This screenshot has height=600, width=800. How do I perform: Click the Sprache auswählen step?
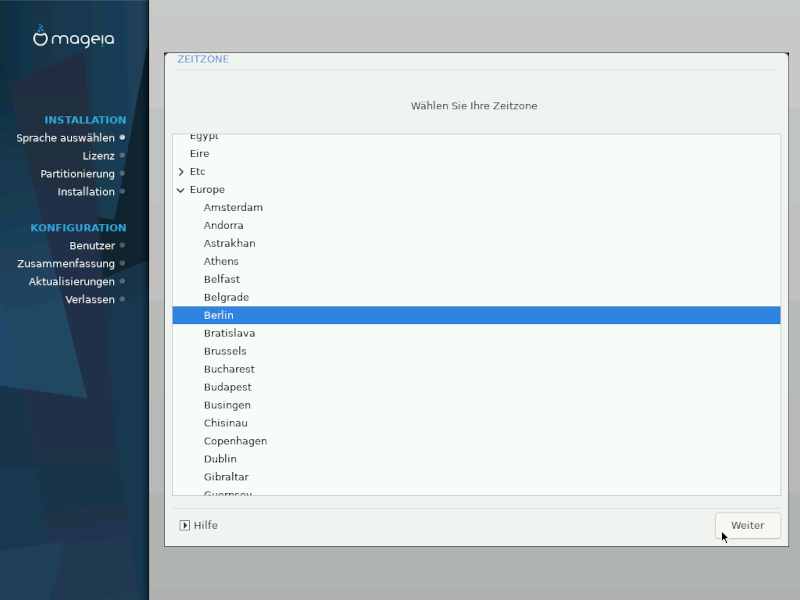(x=65, y=138)
